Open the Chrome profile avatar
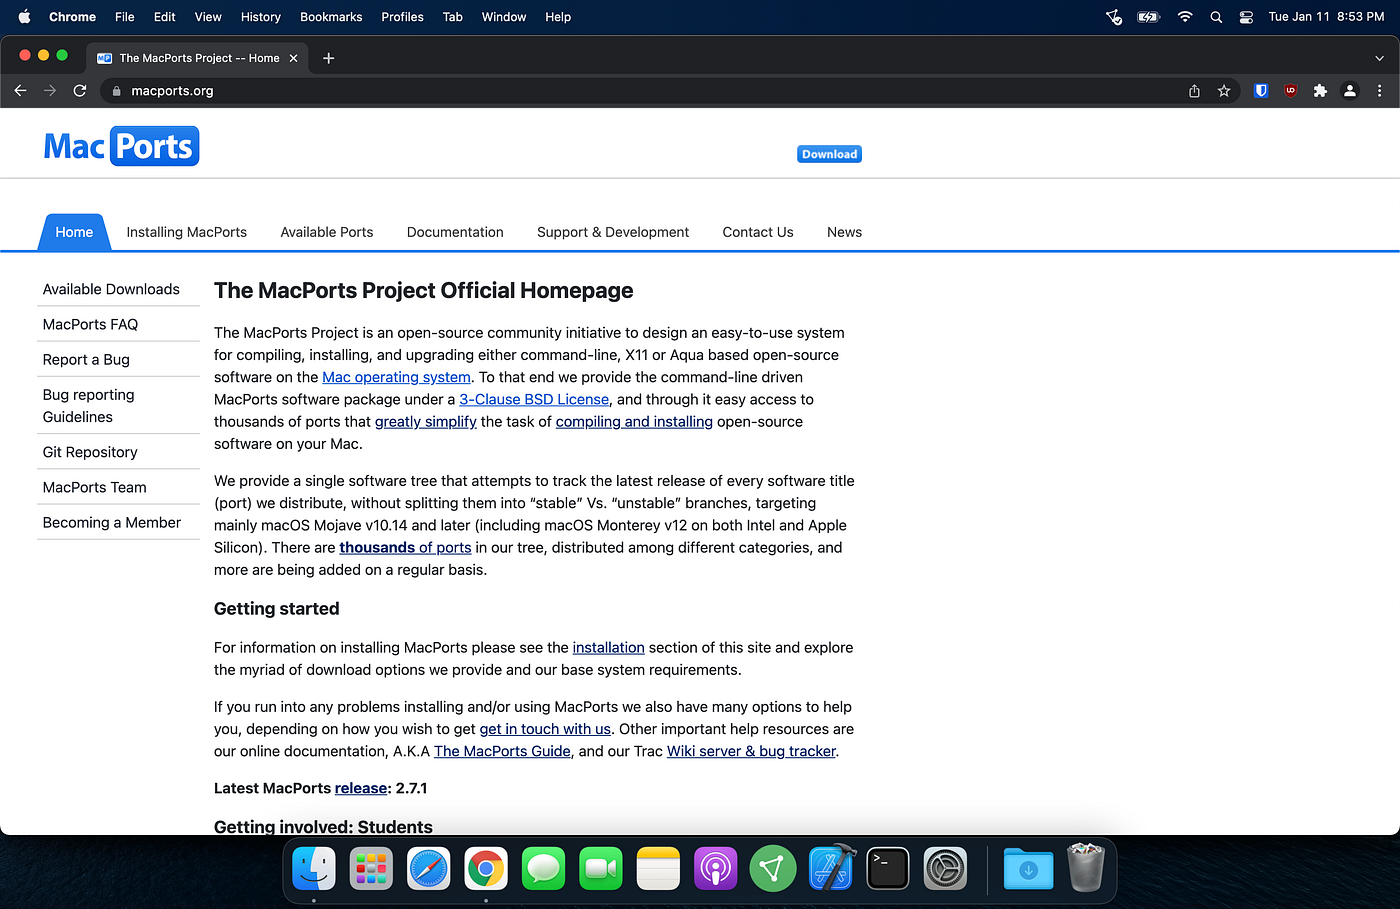 click(1350, 91)
